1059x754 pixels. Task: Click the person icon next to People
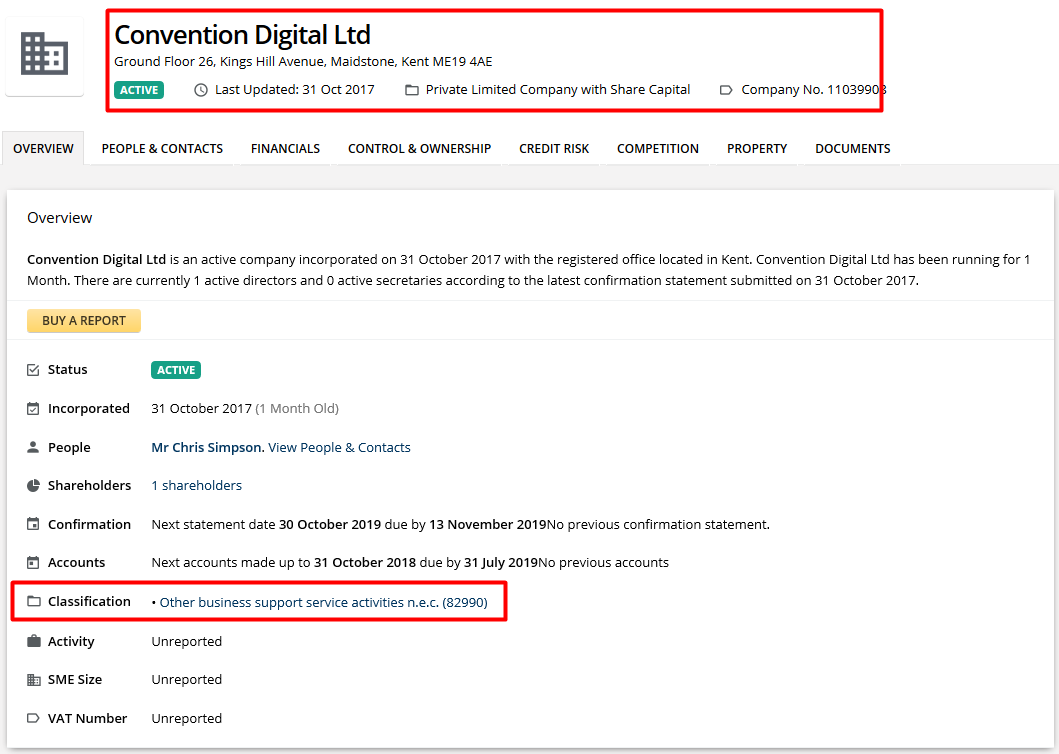[x=33, y=447]
